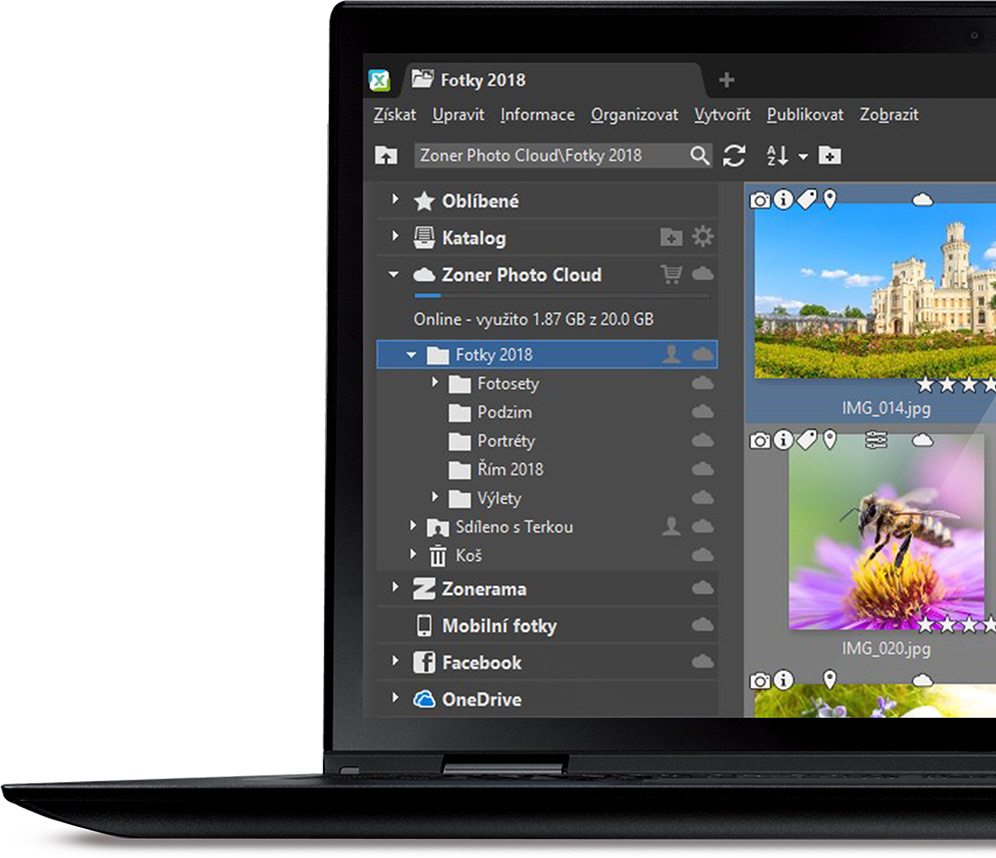Open the Informace menu
Screen dimensions: 996x858
(x=537, y=115)
